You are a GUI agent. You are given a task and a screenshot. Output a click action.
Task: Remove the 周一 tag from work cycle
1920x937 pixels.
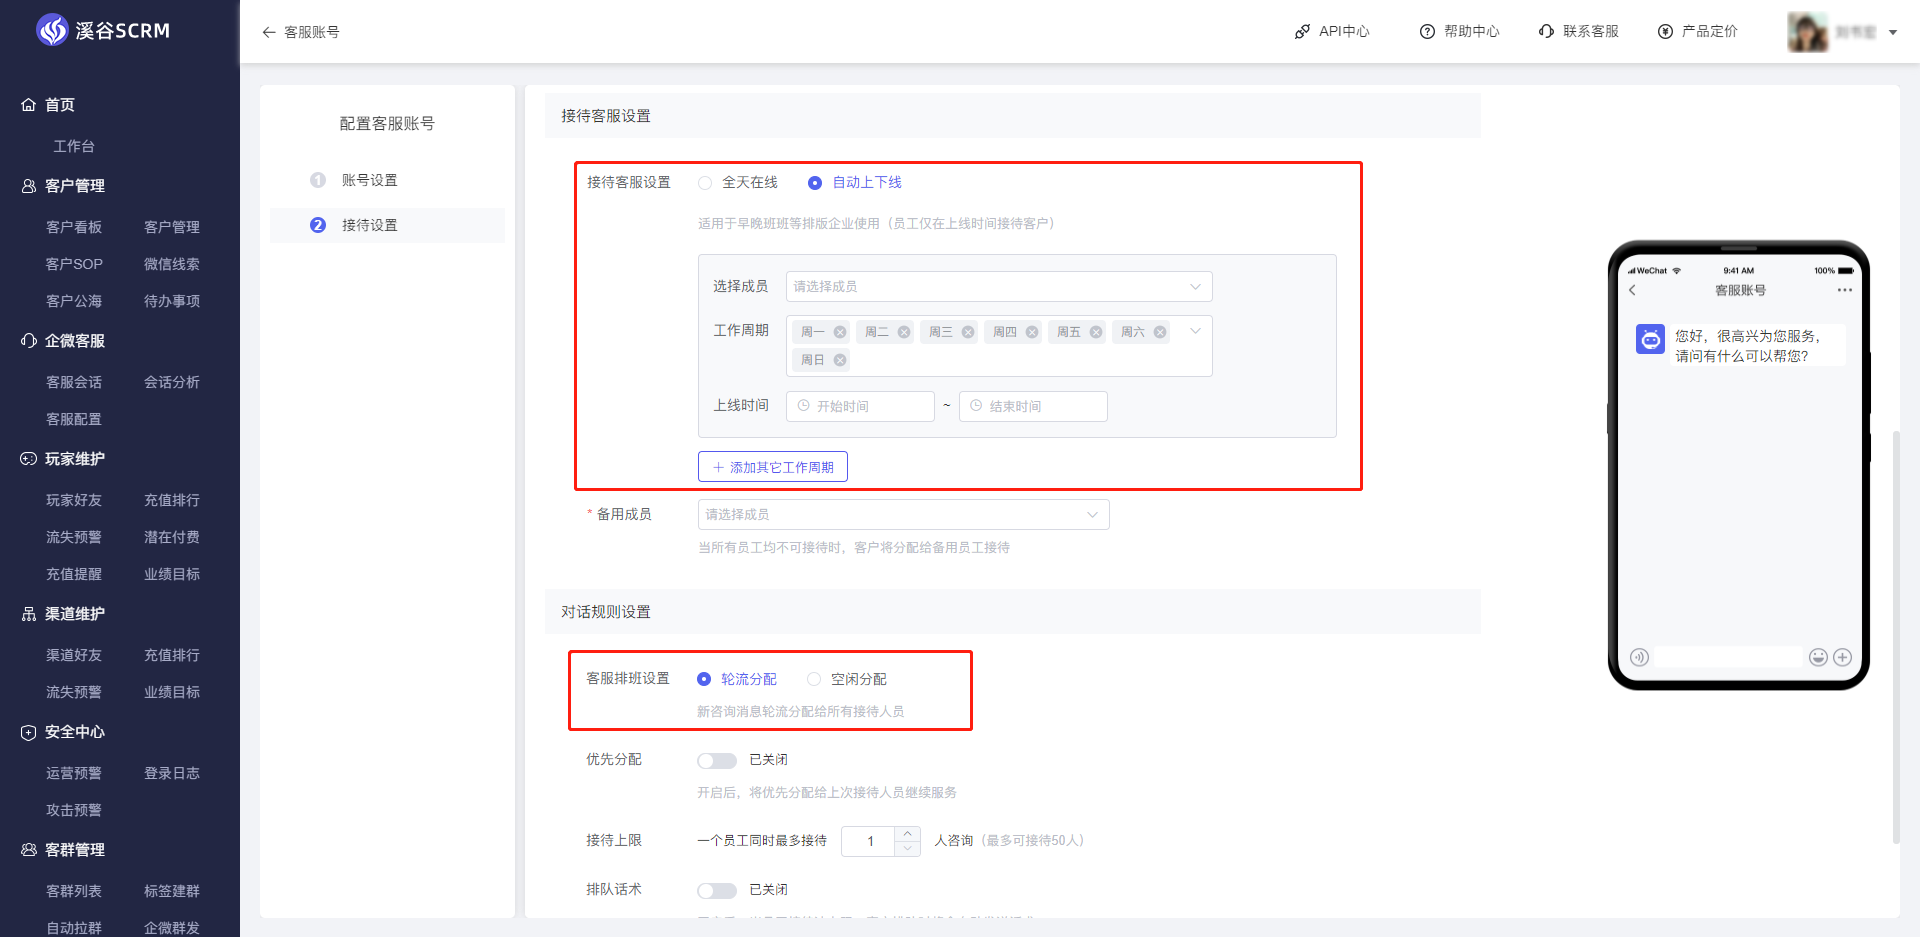[x=840, y=332]
